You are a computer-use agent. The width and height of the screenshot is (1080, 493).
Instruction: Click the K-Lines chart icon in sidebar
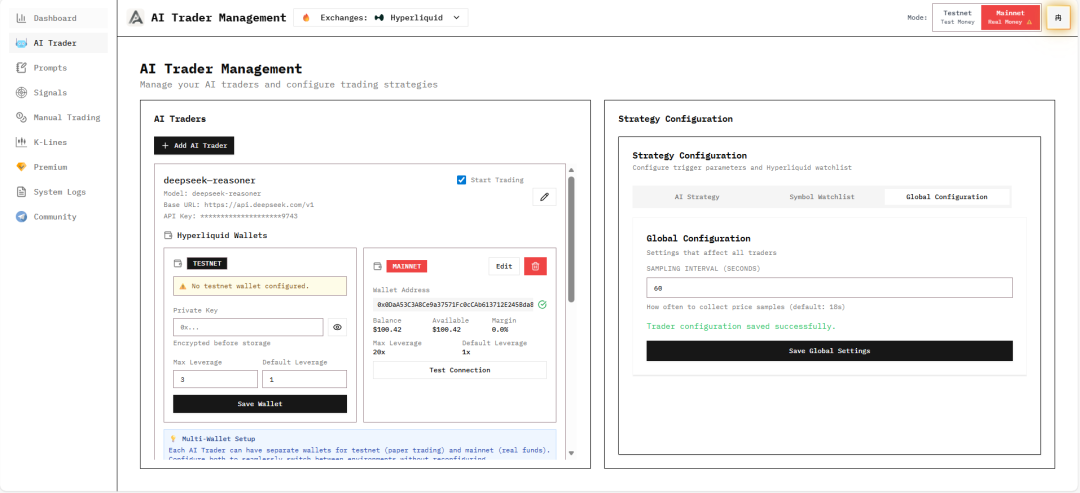(x=22, y=142)
